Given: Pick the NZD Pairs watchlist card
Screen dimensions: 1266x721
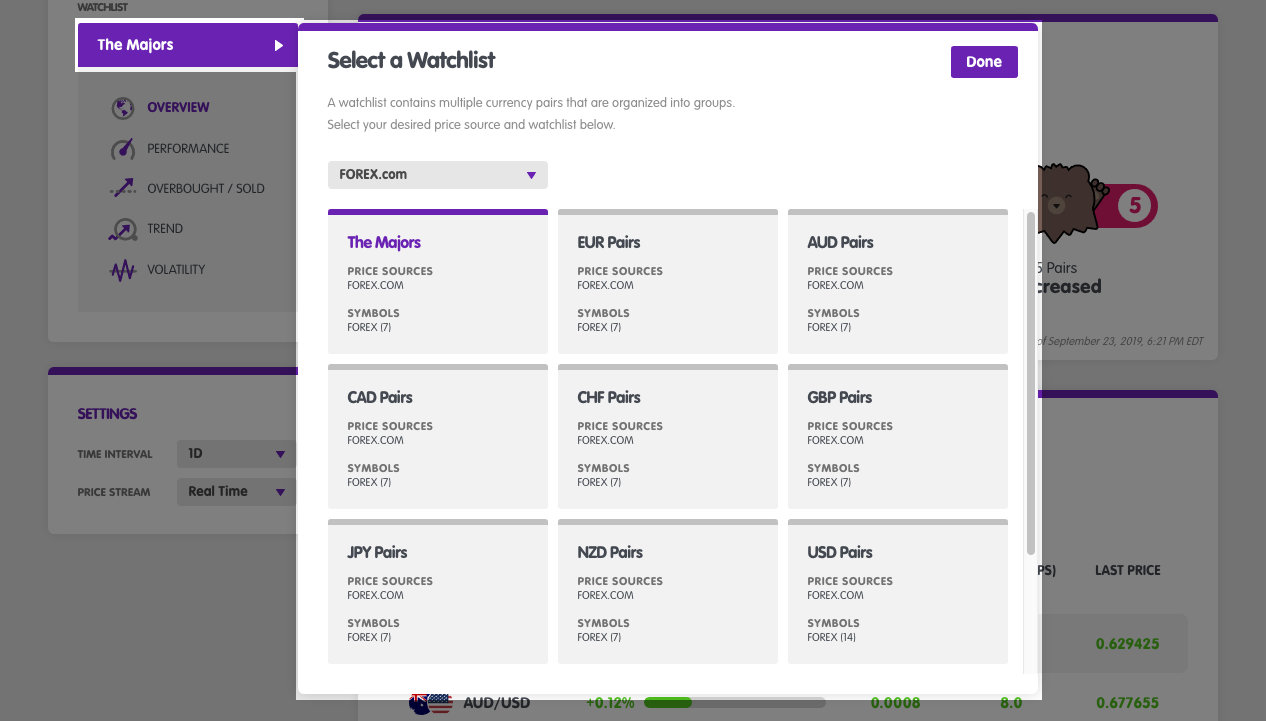Looking at the screenshot, I should pos(668,591).
